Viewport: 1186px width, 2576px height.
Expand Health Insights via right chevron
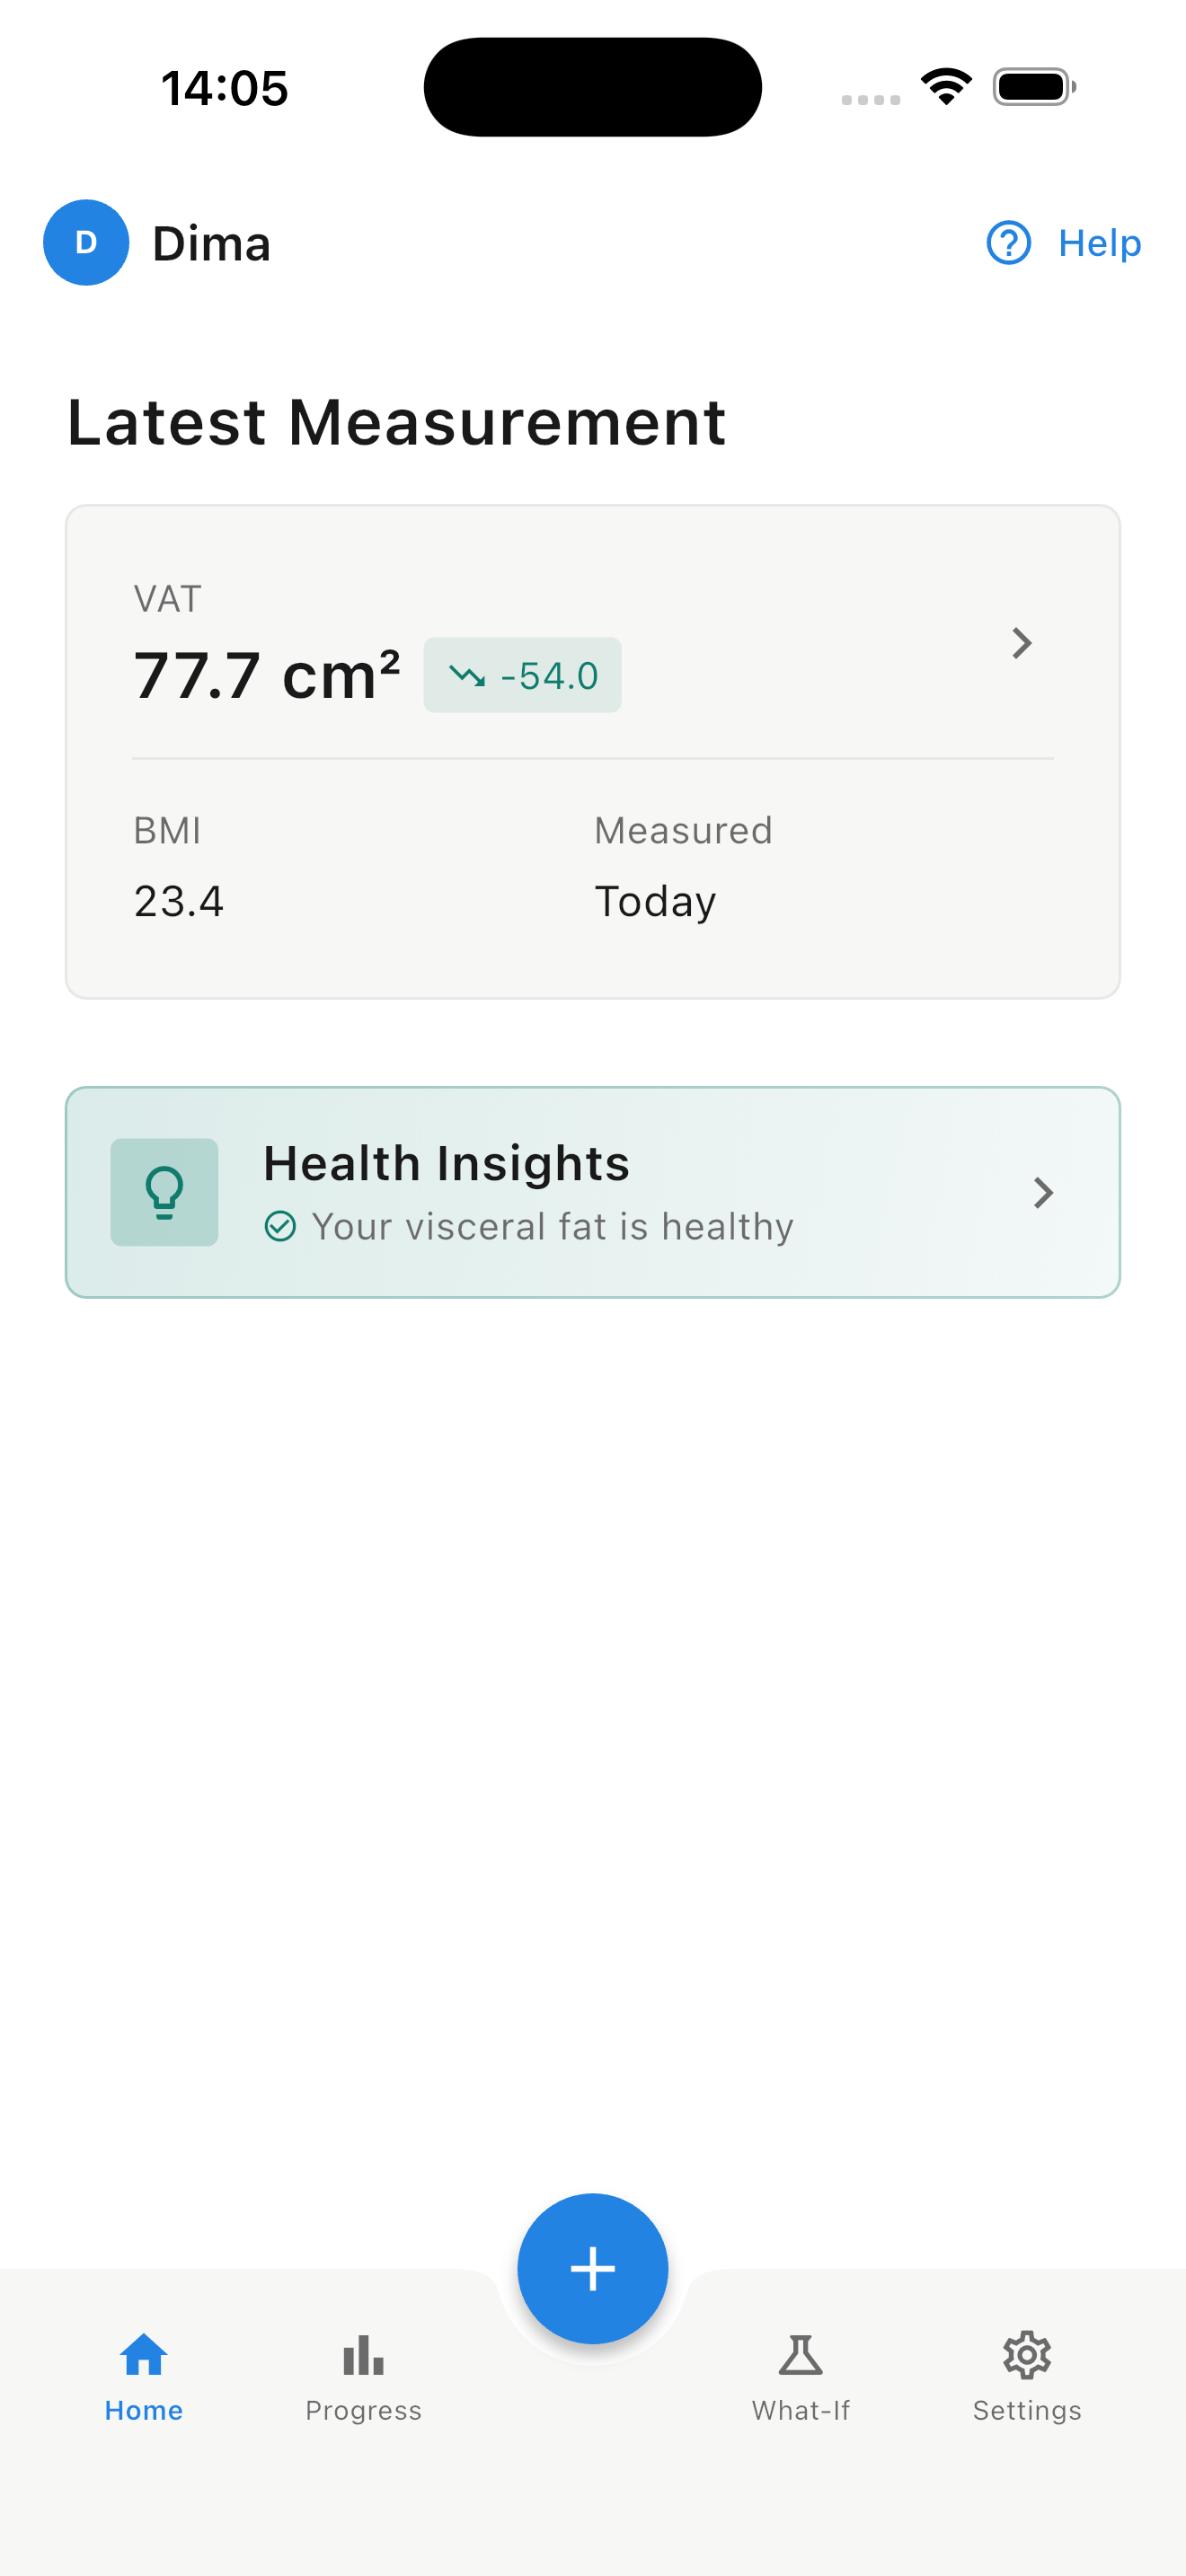click(1043, 1192)
